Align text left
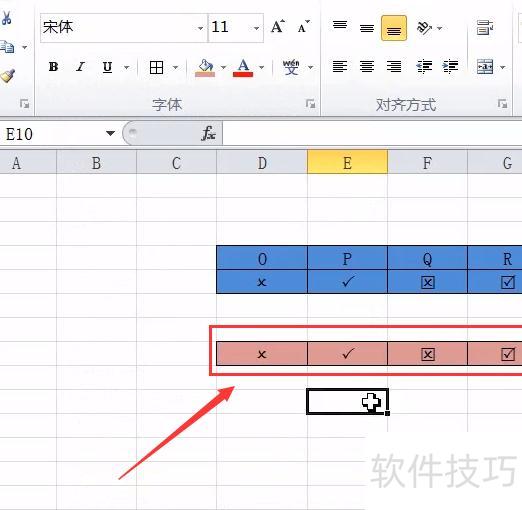 click(340, 67)
